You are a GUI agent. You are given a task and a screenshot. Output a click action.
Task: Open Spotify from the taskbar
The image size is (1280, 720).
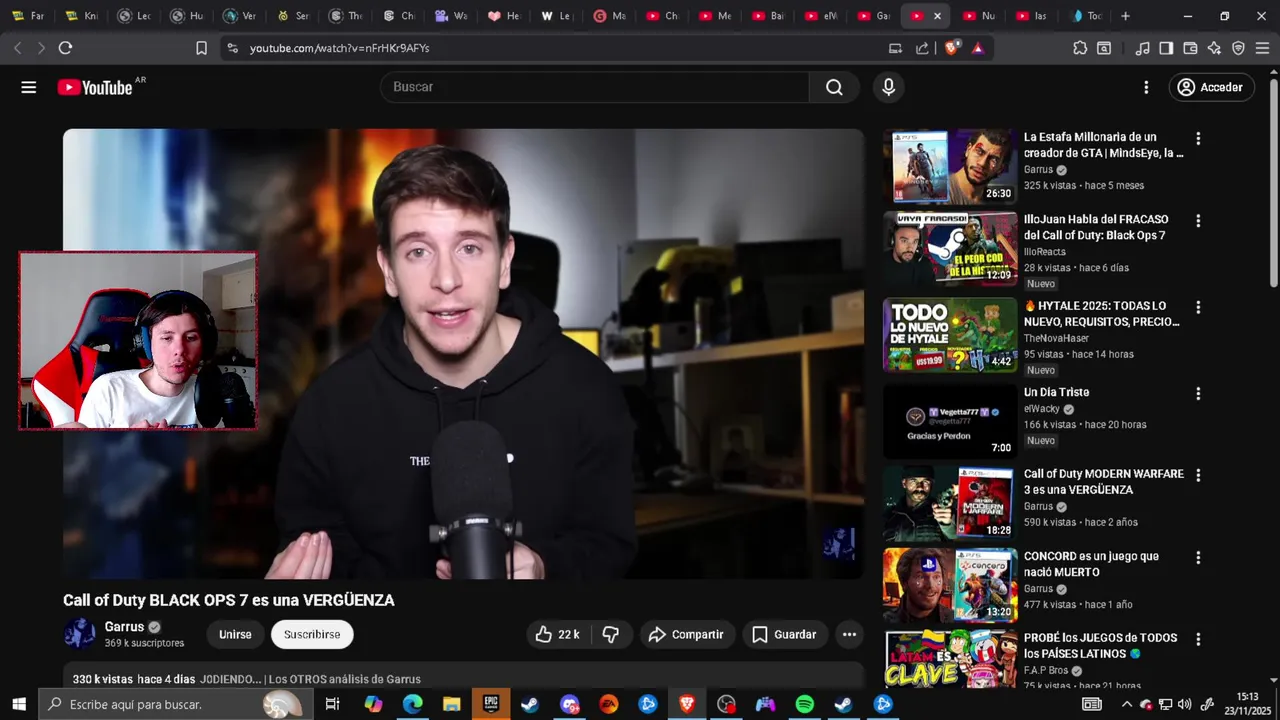(805, 704)
